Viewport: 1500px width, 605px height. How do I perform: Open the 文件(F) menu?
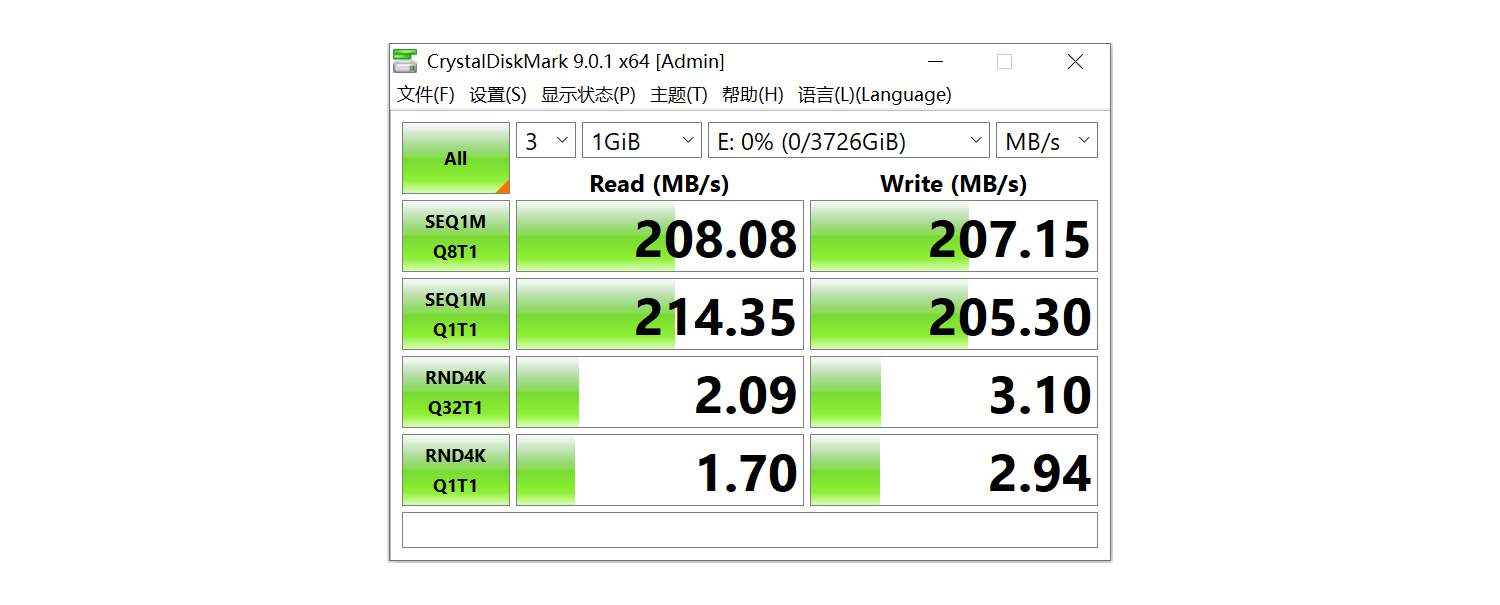point(426,95)
